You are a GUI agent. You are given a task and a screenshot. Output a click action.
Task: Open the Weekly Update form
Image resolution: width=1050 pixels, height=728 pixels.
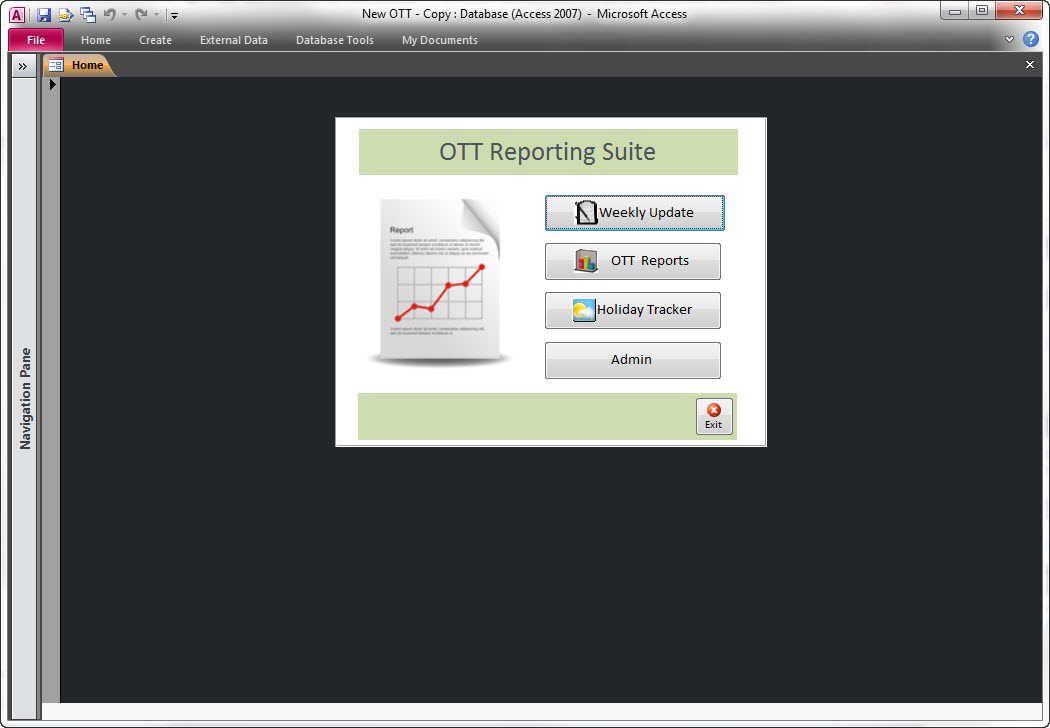pos(635,213)
